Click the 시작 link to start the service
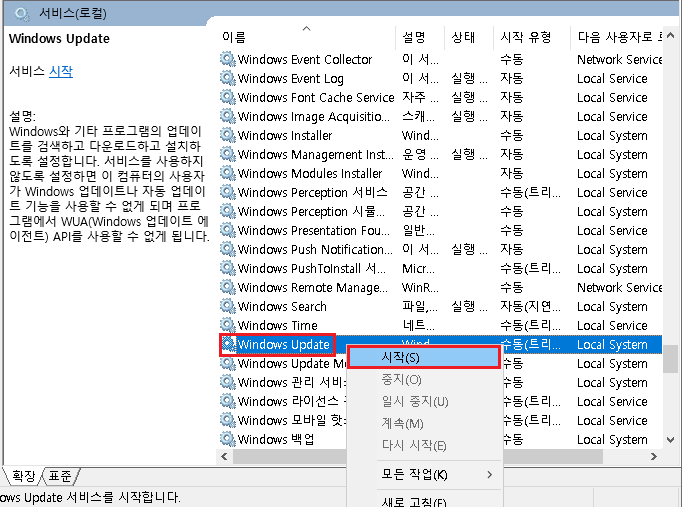682x507 pixels. coord(61,71)
